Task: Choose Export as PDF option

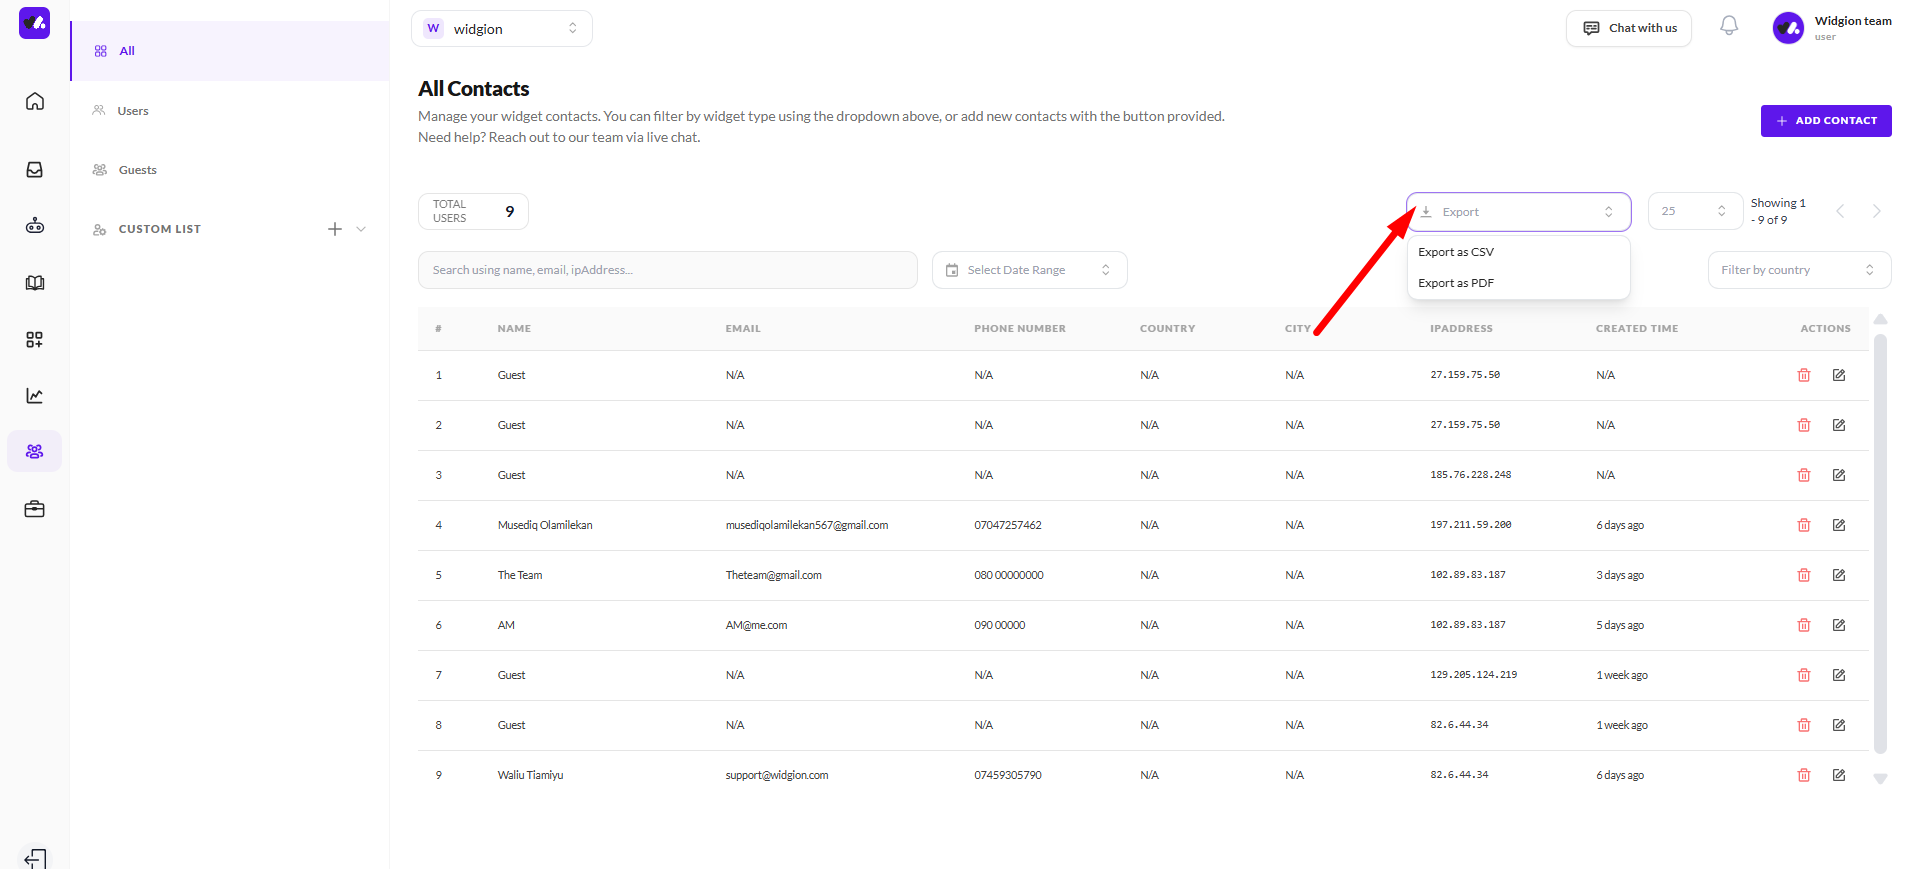Action: 1456,283
